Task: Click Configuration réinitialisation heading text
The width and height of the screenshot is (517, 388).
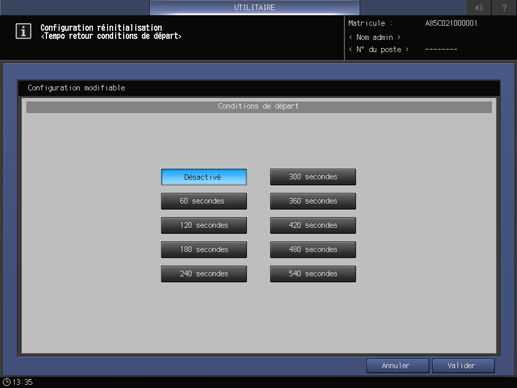Action: [101, 28]
